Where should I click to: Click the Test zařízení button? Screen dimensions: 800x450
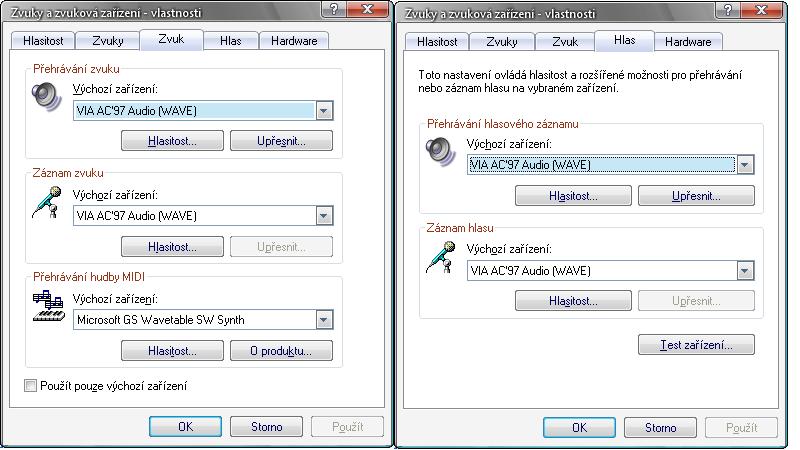pos(696,345)
